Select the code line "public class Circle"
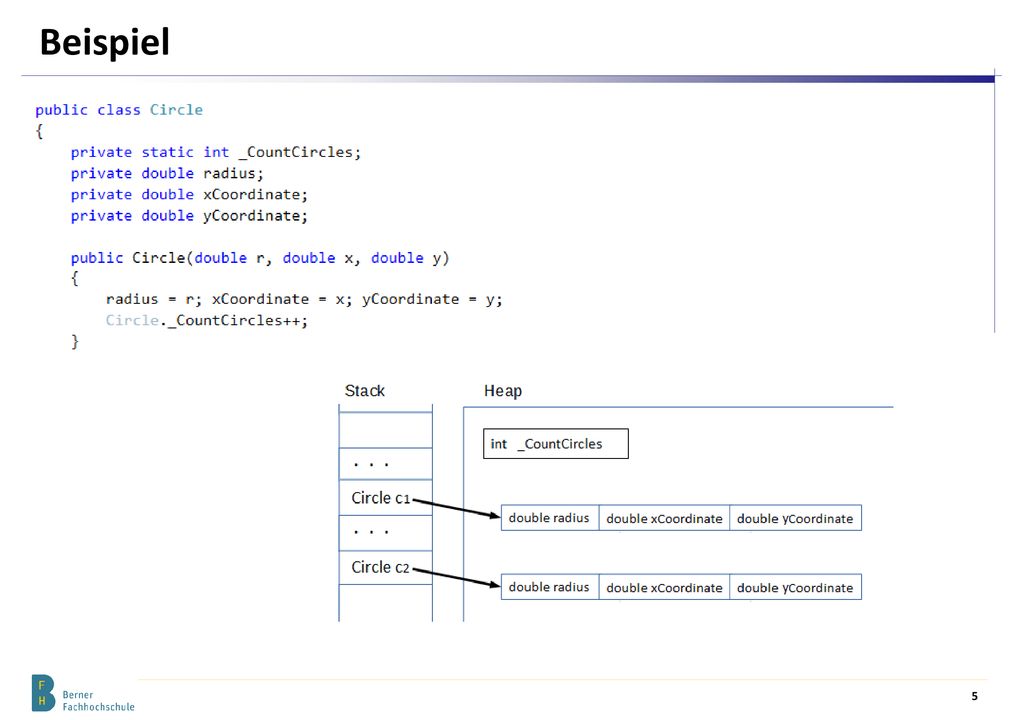The image size is (1023, 720). tap(119, 110)
